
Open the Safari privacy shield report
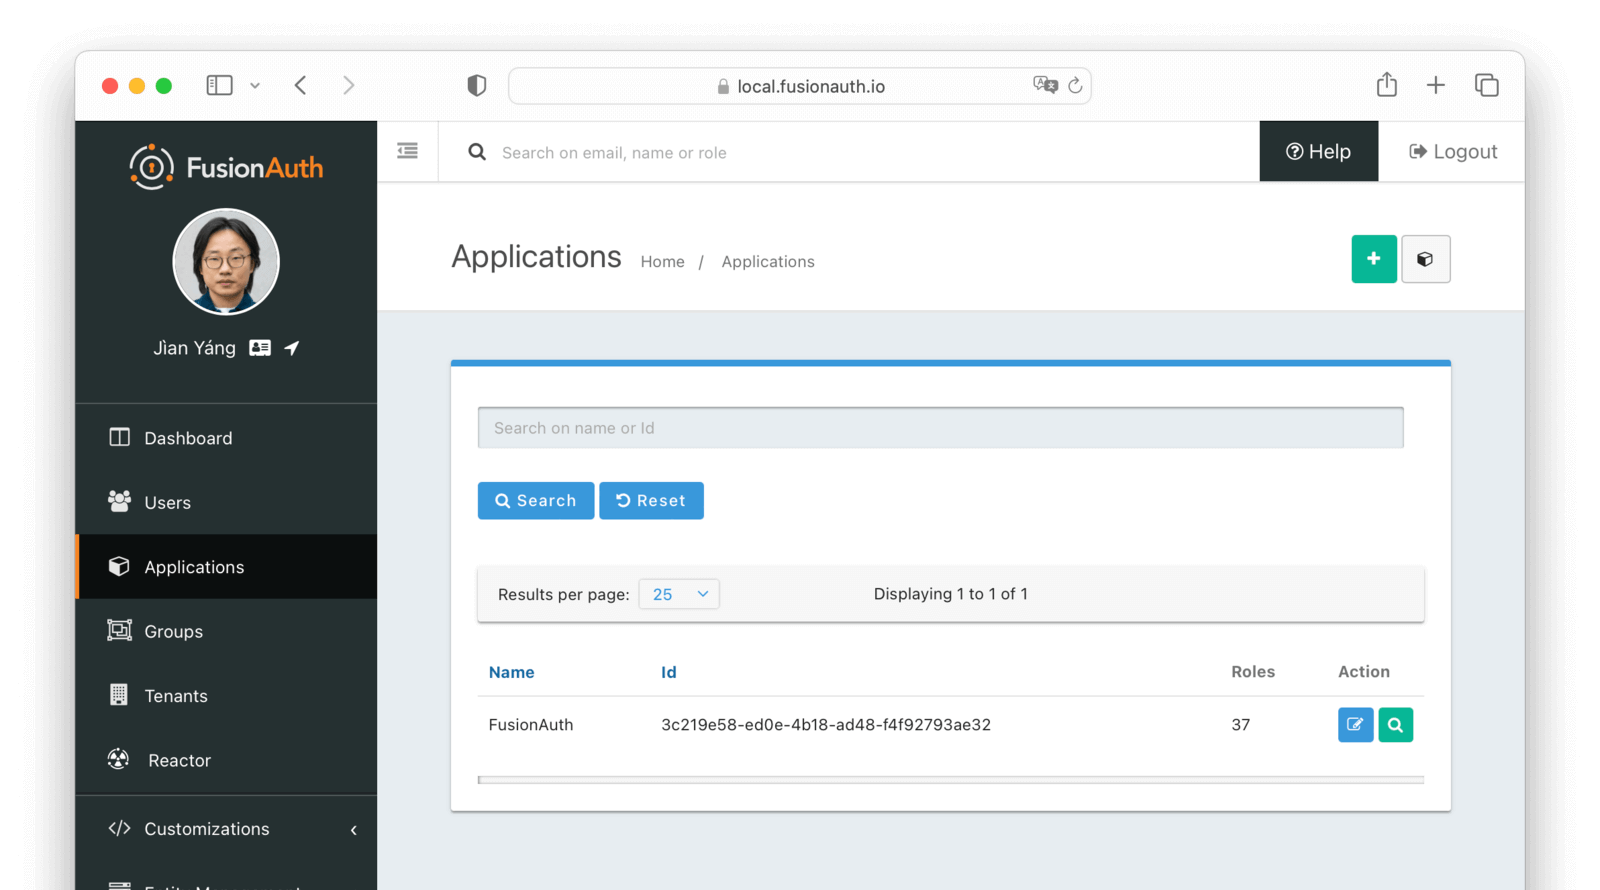click(x=477, y=86)
